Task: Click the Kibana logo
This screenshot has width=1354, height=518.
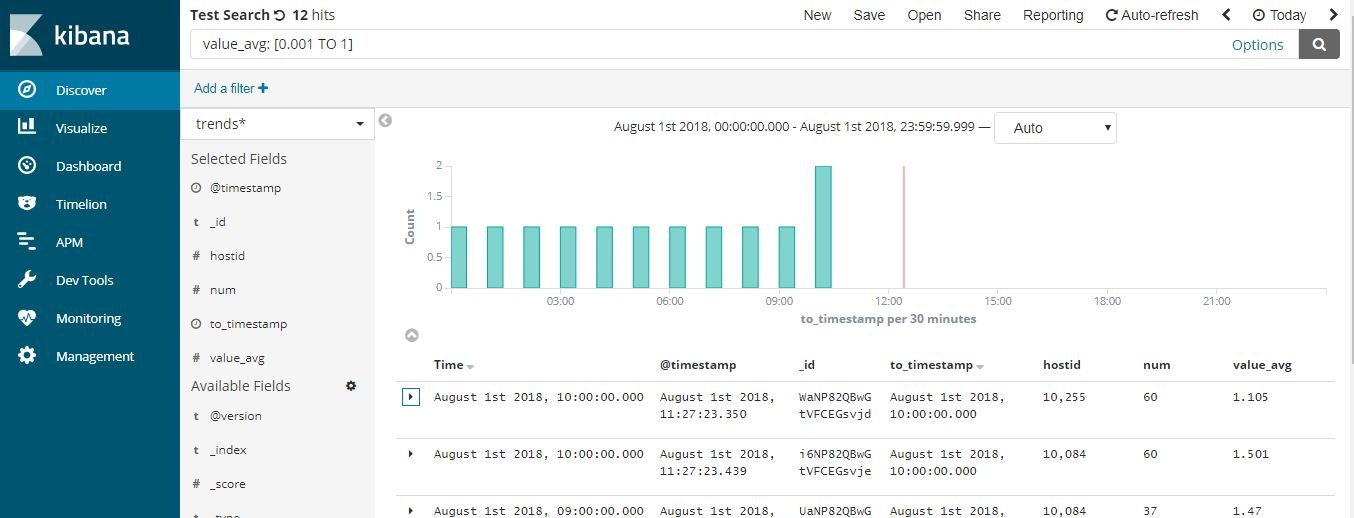Action: point(70,35)
